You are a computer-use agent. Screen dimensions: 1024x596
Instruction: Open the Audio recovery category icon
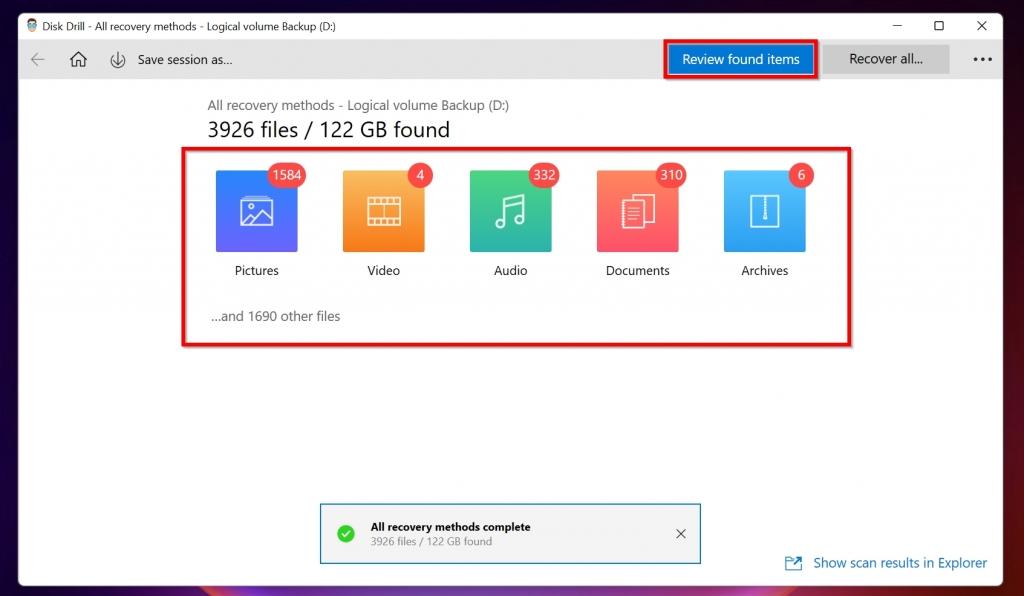coord(510,210)
